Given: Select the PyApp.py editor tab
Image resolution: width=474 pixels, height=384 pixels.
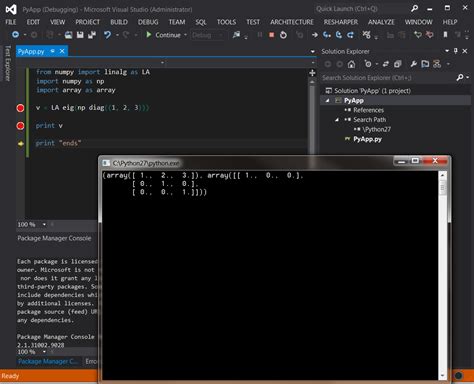Looking at the screenshot, I should pos(31,51).
